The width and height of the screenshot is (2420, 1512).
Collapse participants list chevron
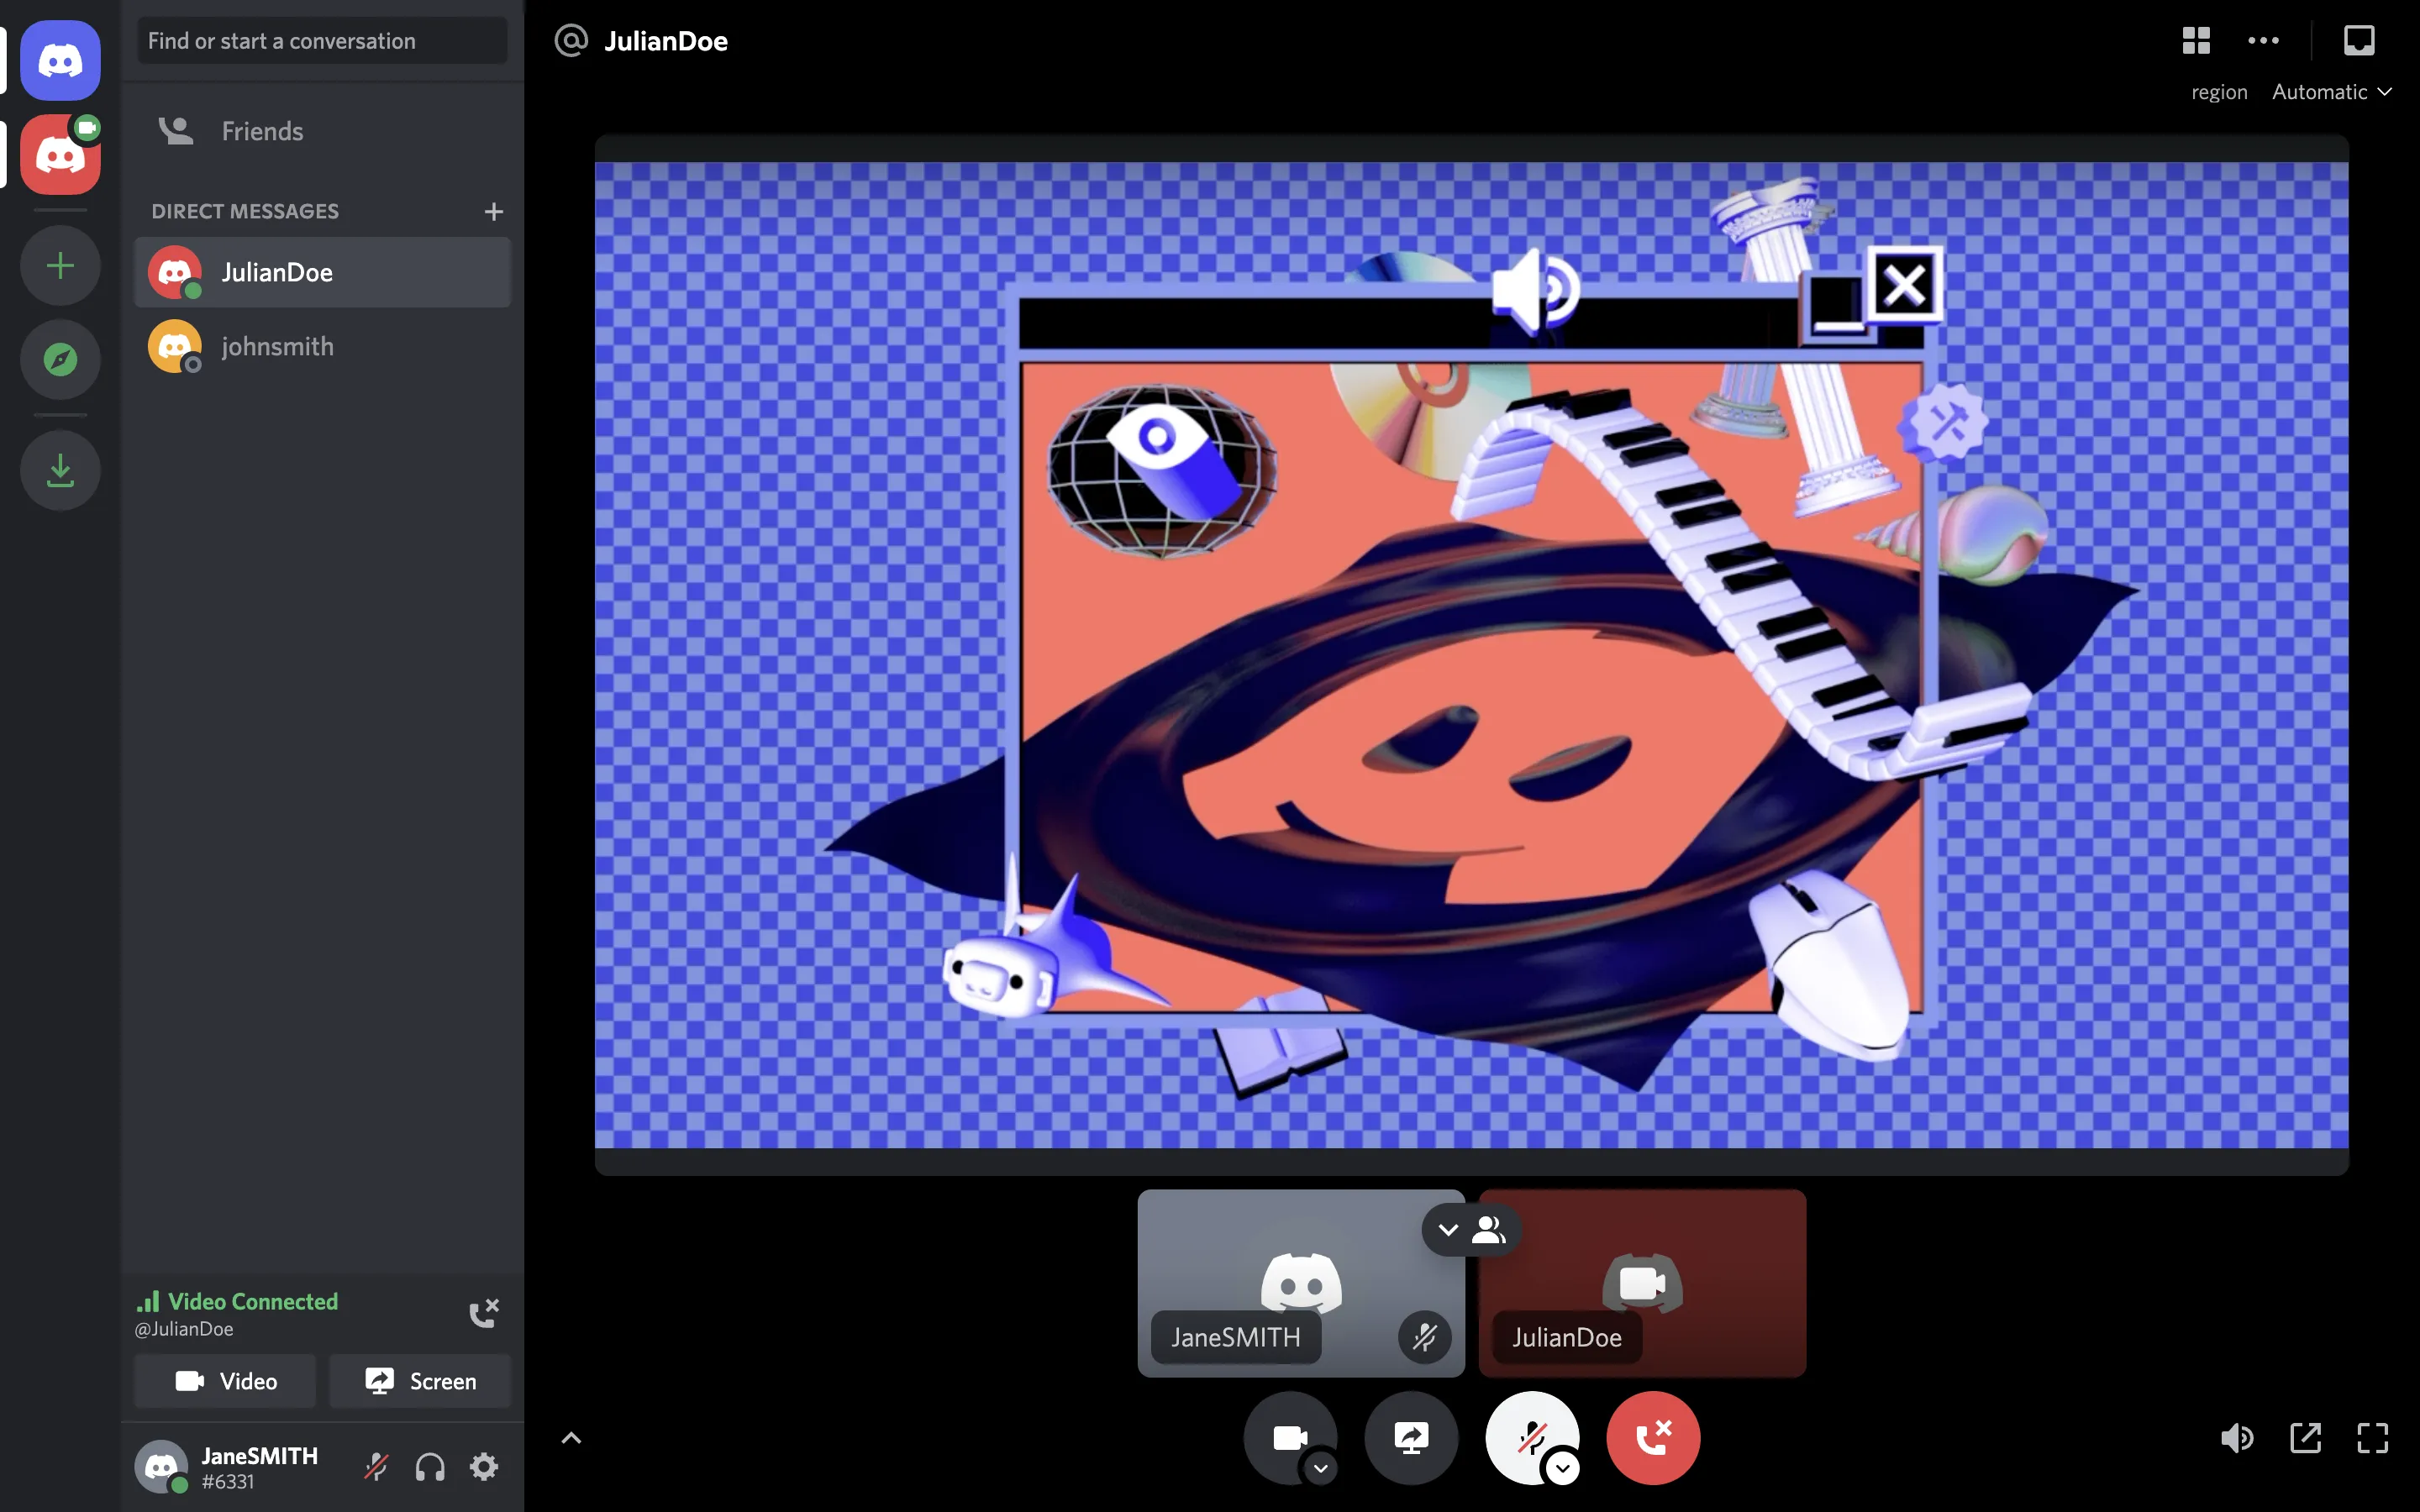click(x=1448, y=1230)
